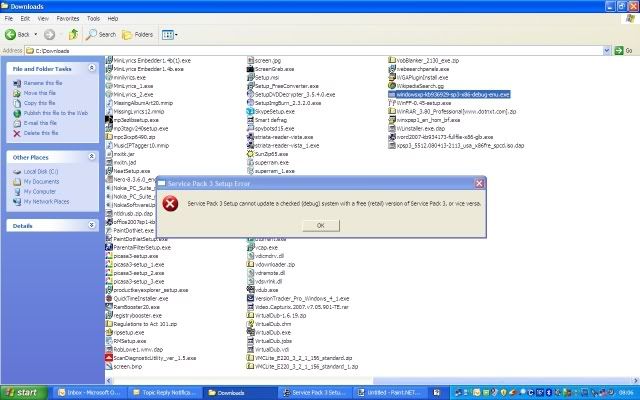Select the vdub.exe file icon
This screenshot has width=640, height=400.
click(x=251, y=290)
